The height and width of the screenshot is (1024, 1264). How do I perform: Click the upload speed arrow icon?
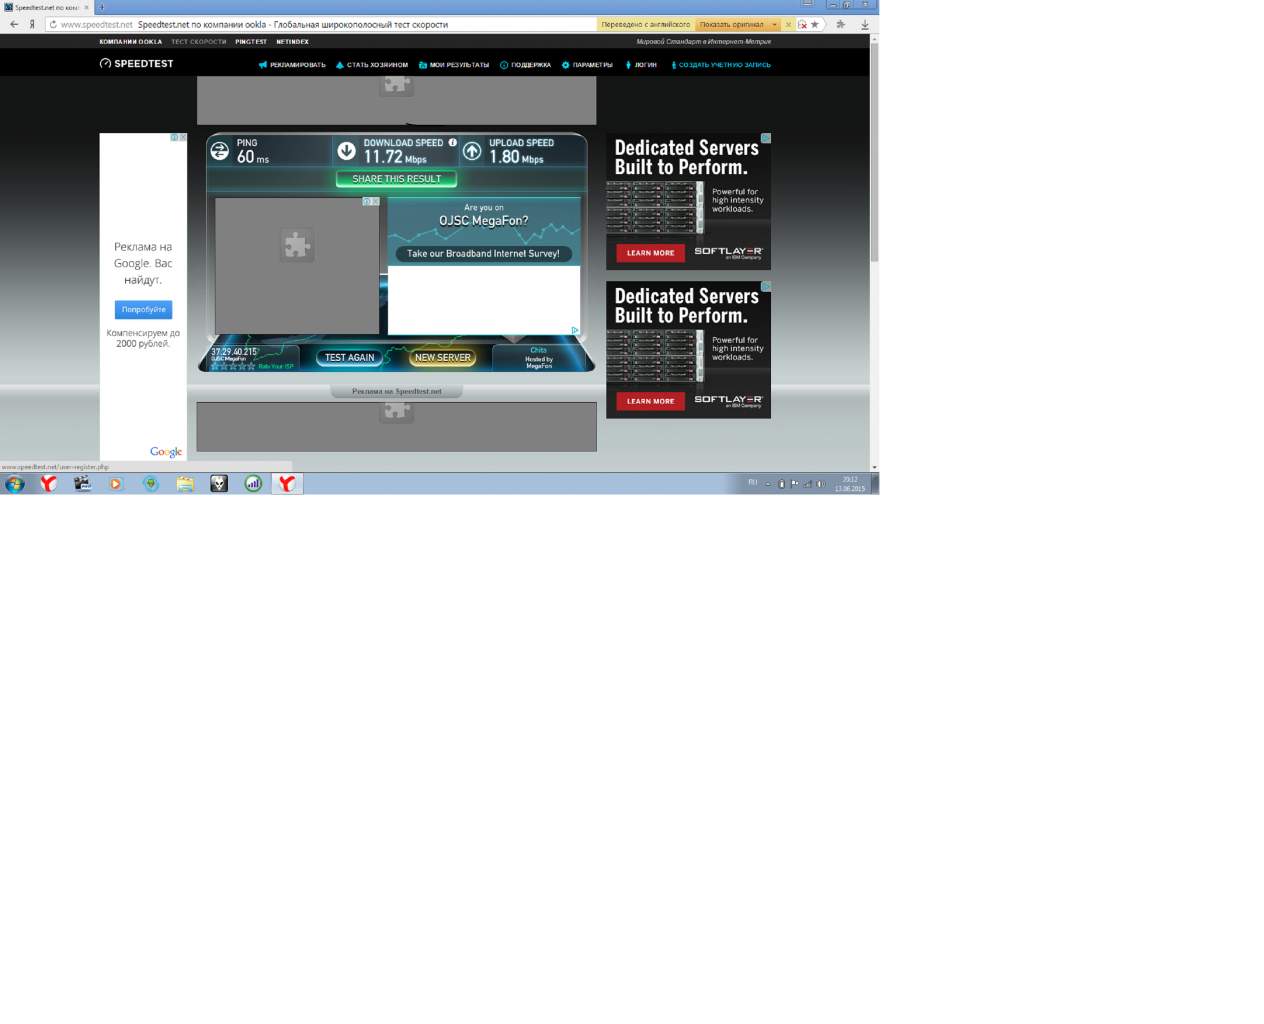(x=472, y=151)
